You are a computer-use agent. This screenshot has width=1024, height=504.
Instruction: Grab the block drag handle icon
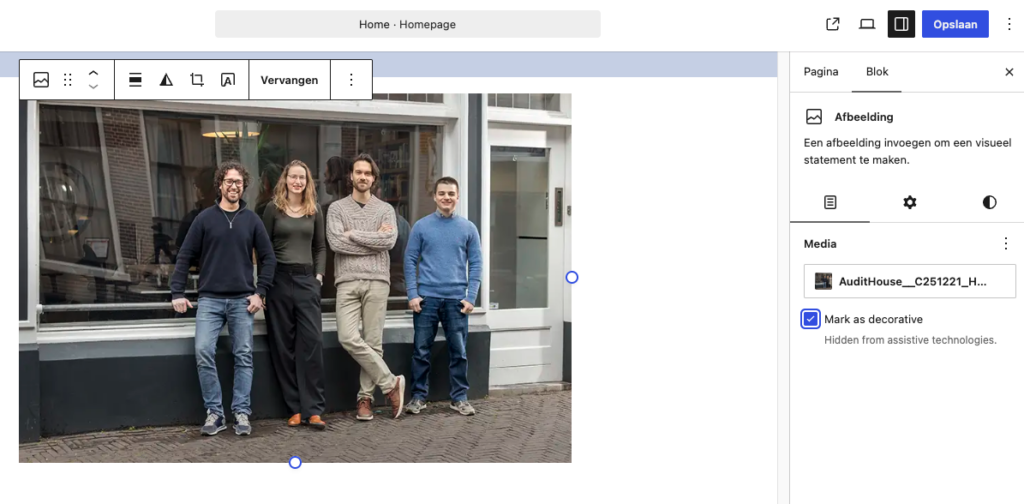pyautogui.click(x=67, y=80)
